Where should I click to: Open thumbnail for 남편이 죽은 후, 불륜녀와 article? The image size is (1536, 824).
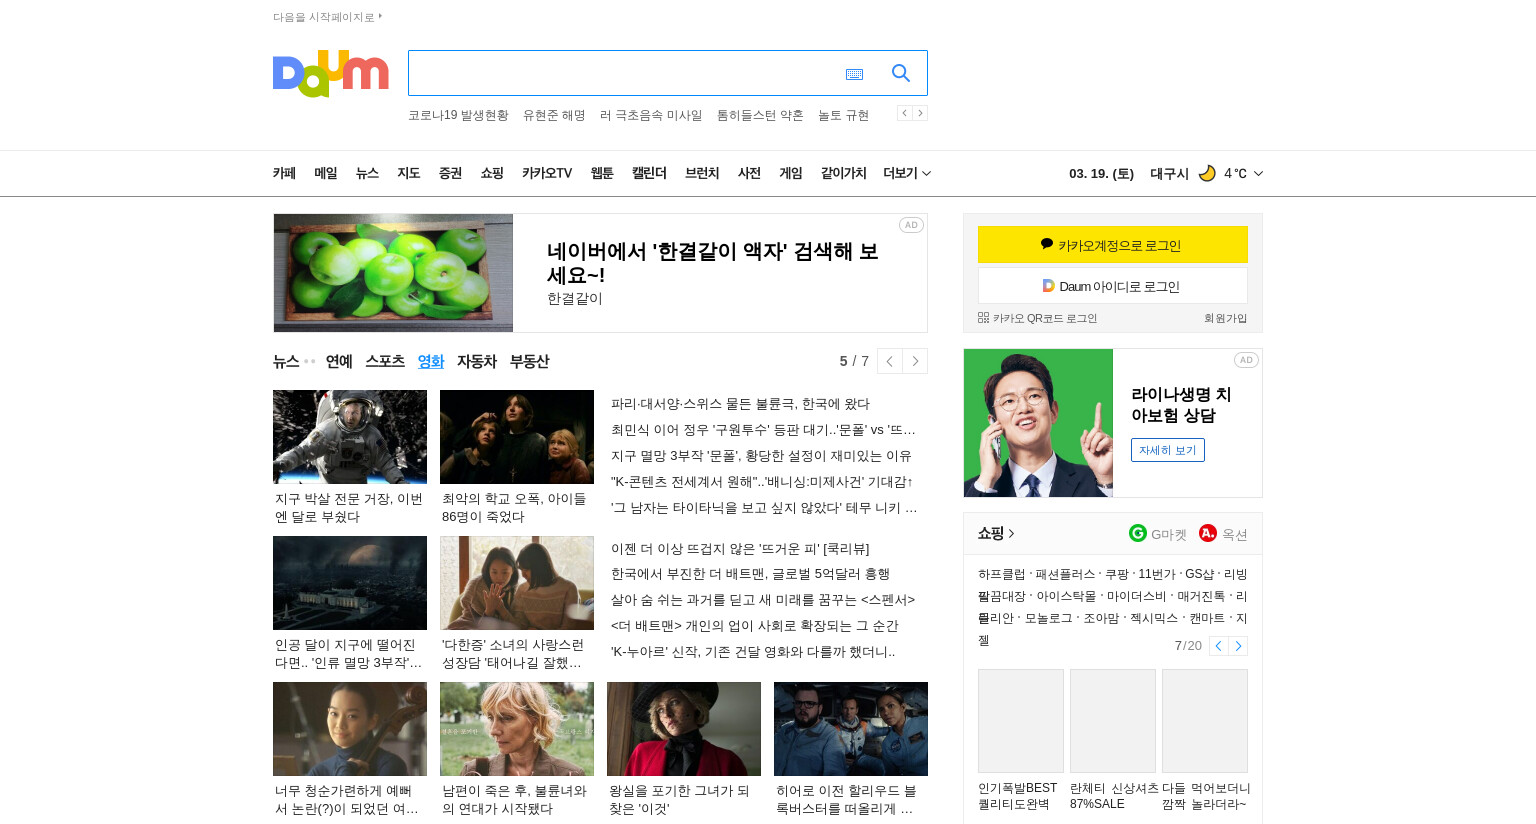click(x=517, y=729)
